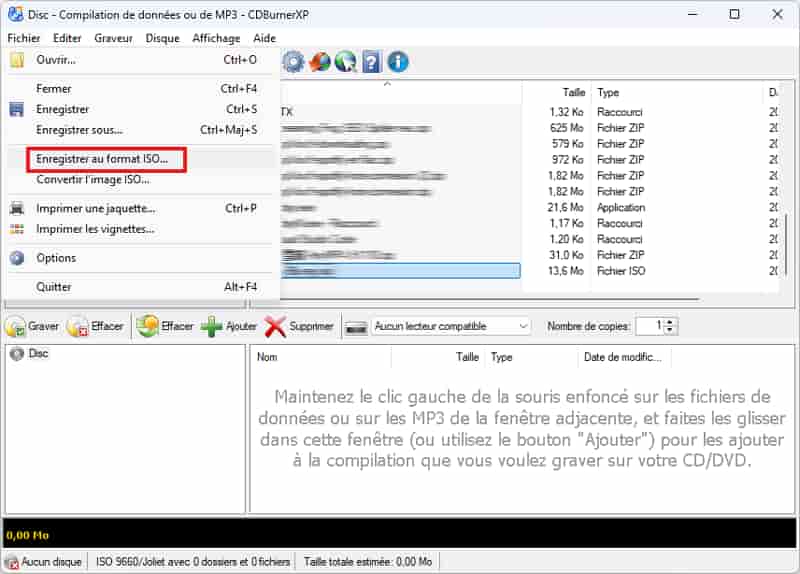The image size is (800, 574).
Task: Click the Graver burn button
Action: (32, 326)
